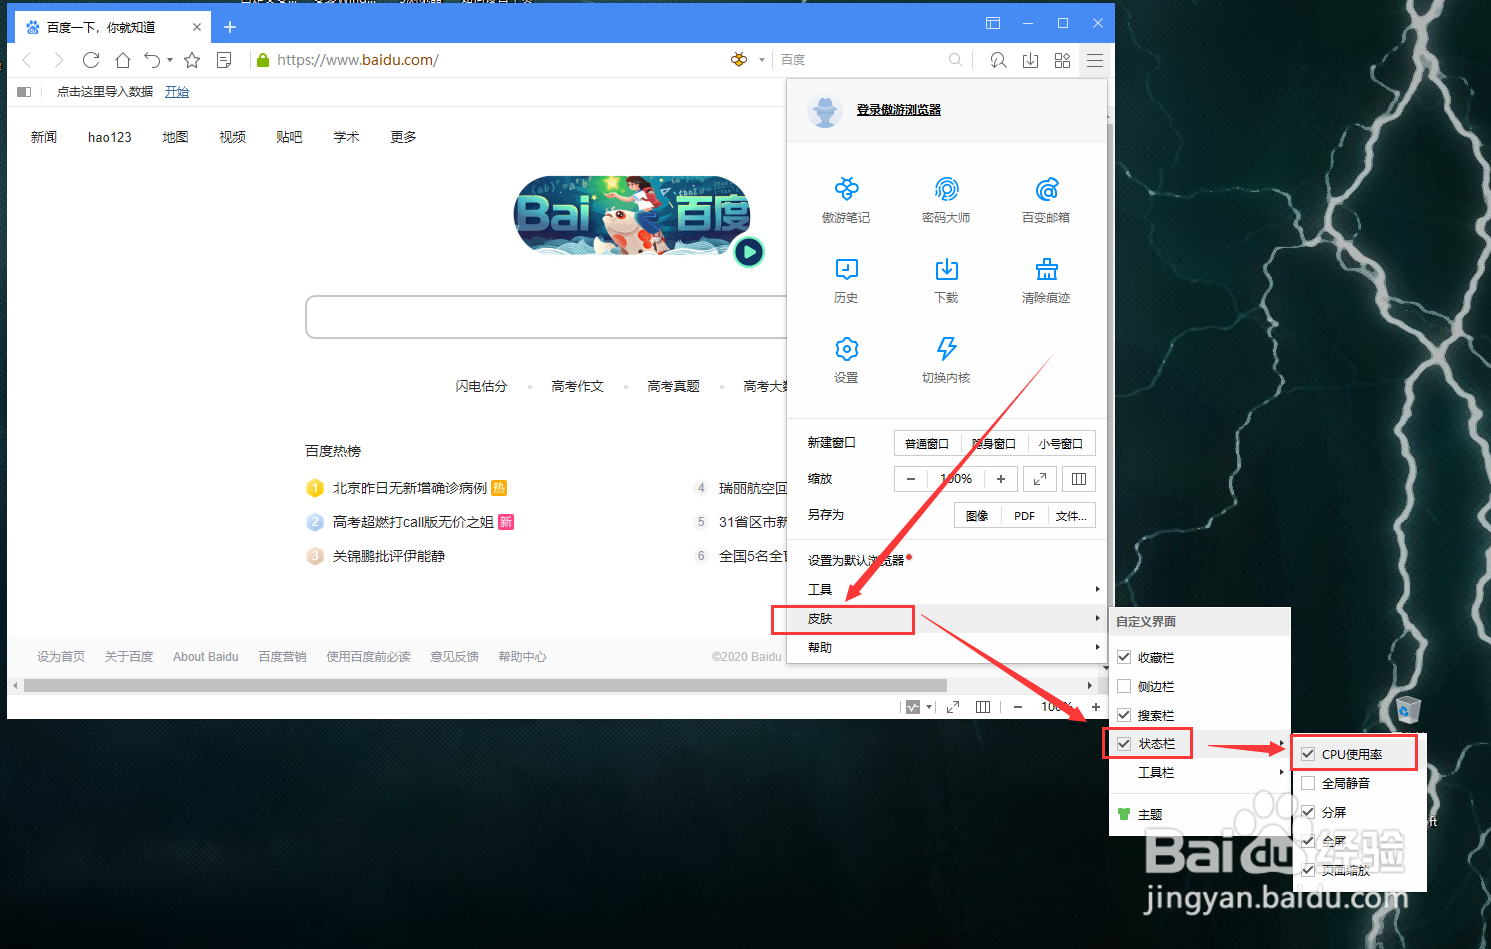Click zoom in plus in menu
Image resolution: width=1491 pixels, height=949 pixels.
1001,479
